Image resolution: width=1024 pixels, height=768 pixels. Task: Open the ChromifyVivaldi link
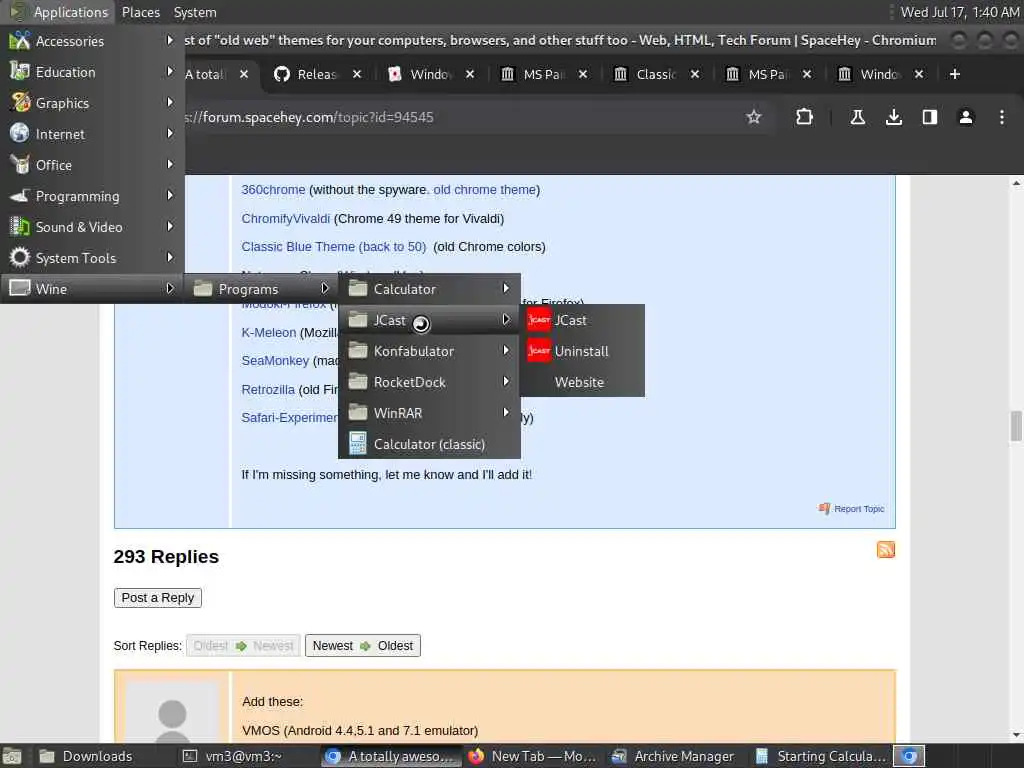[285, 218]
